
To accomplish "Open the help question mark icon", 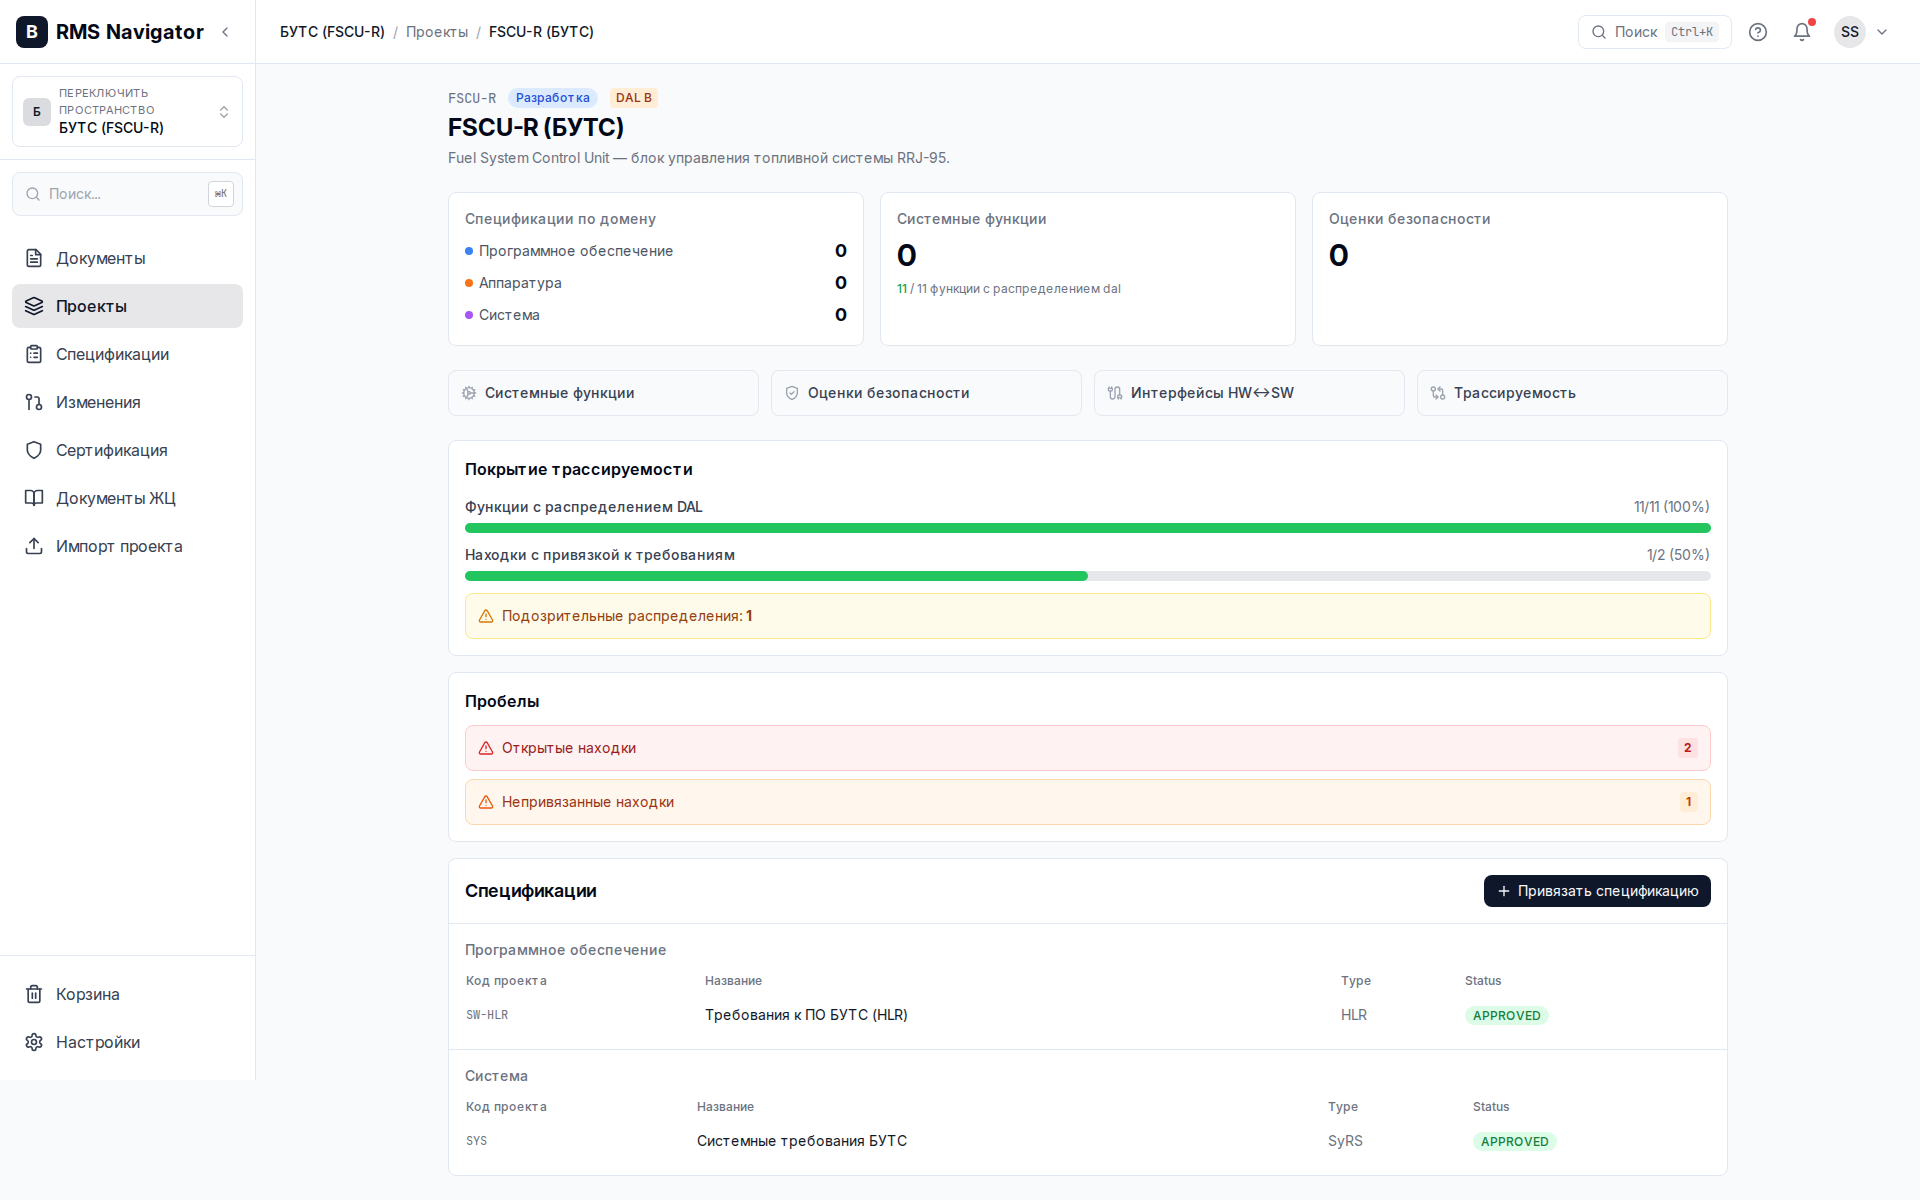I will coord(1758,32).
